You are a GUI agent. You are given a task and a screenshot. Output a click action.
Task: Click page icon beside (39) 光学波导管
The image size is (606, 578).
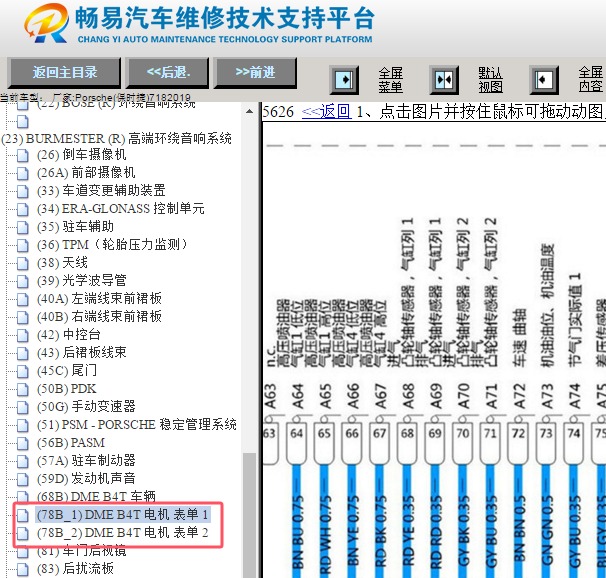tap(23, 281)
